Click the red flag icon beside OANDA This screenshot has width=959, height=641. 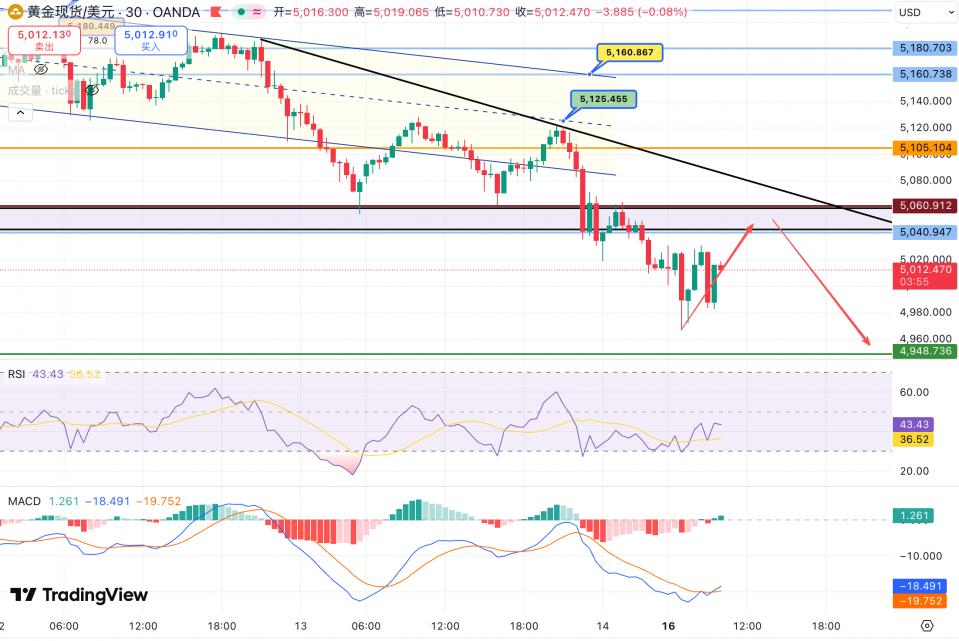[216, 12]
